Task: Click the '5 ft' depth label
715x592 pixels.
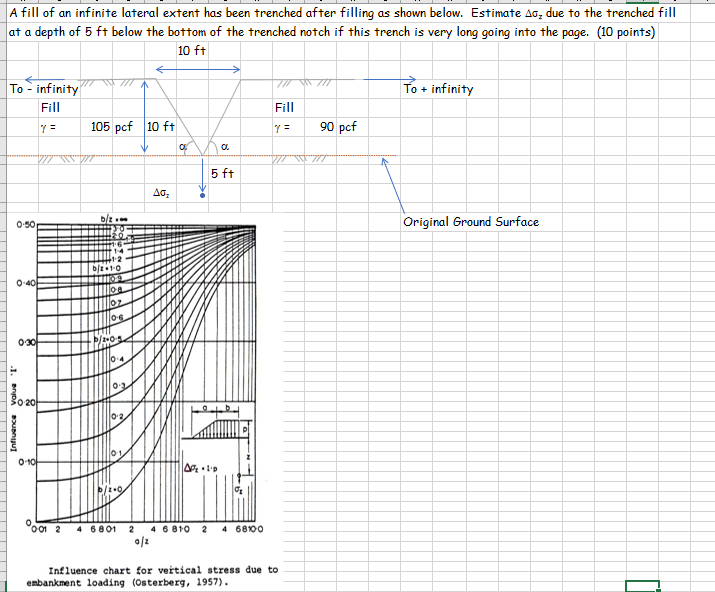Action: tap(222, 173)
